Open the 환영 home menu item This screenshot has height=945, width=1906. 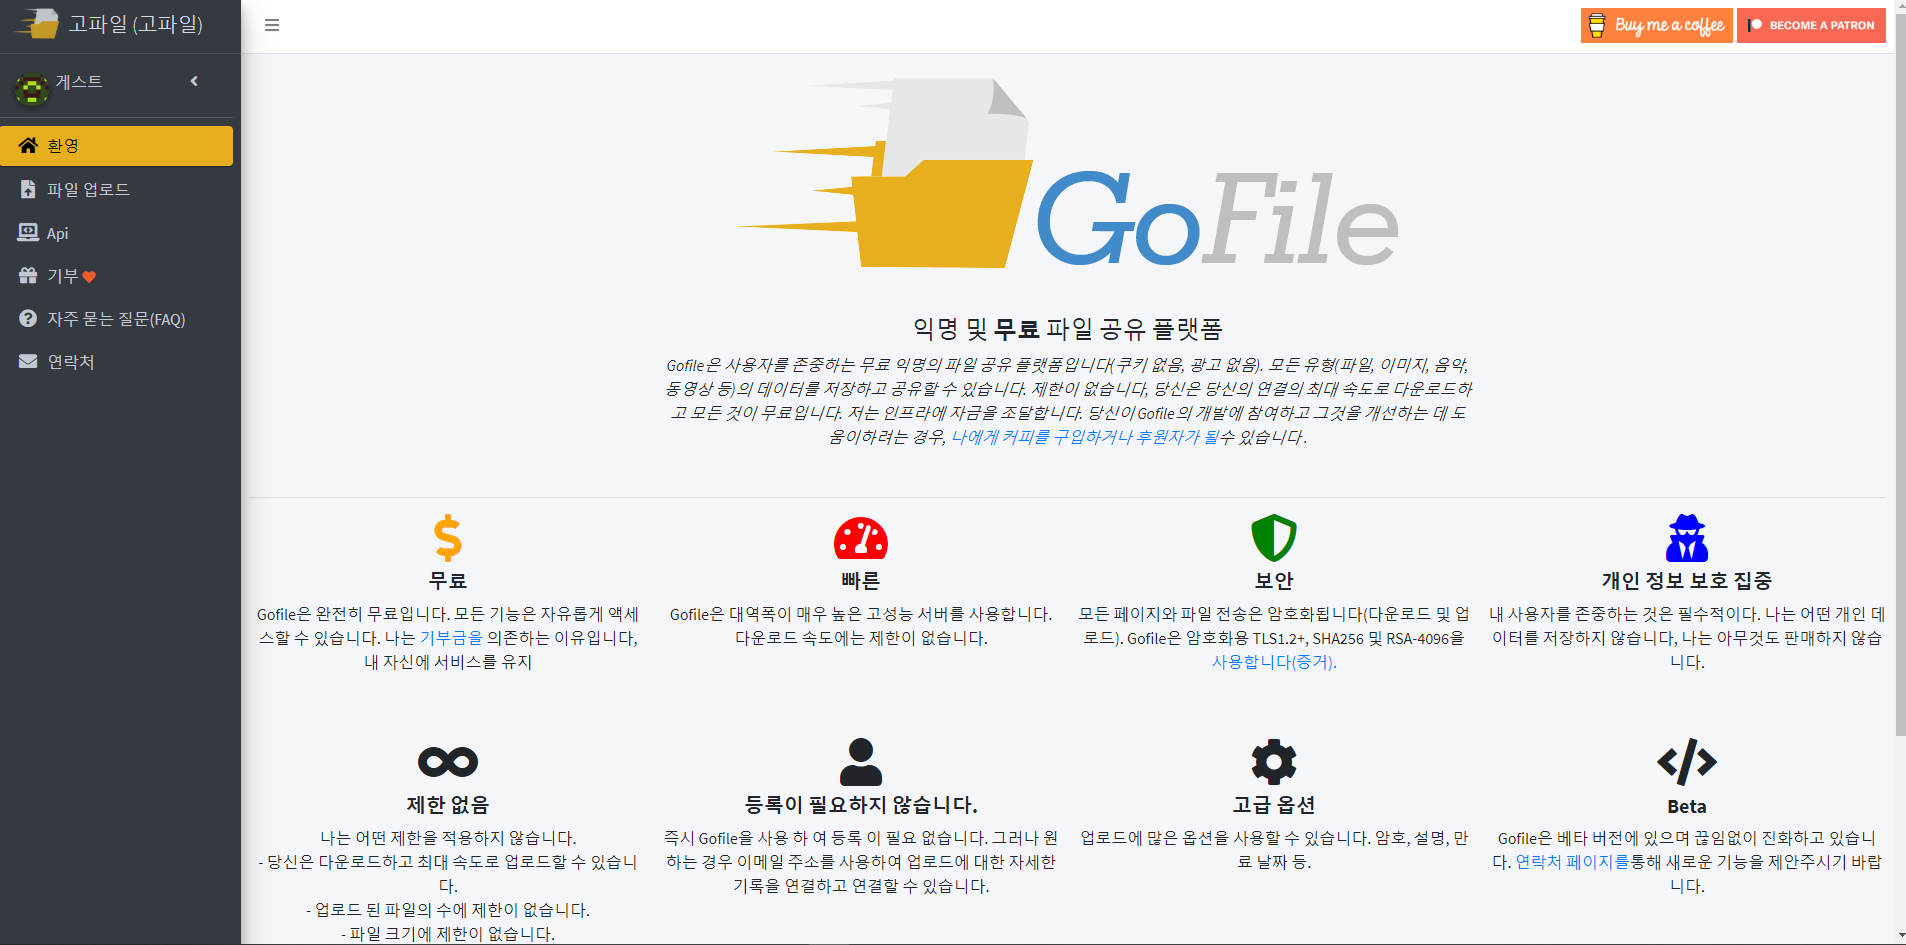pyautogui.click(x=117, y=146)
